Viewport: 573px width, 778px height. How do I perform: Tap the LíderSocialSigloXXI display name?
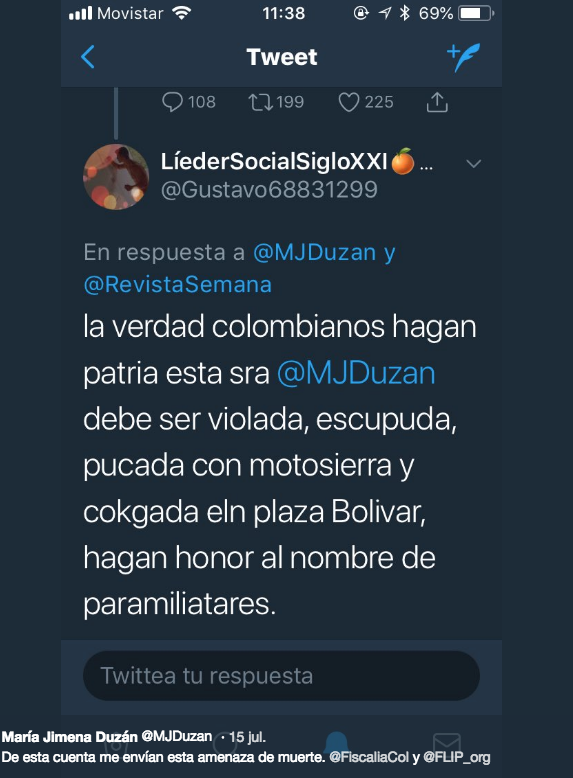(x=274, y=161)
